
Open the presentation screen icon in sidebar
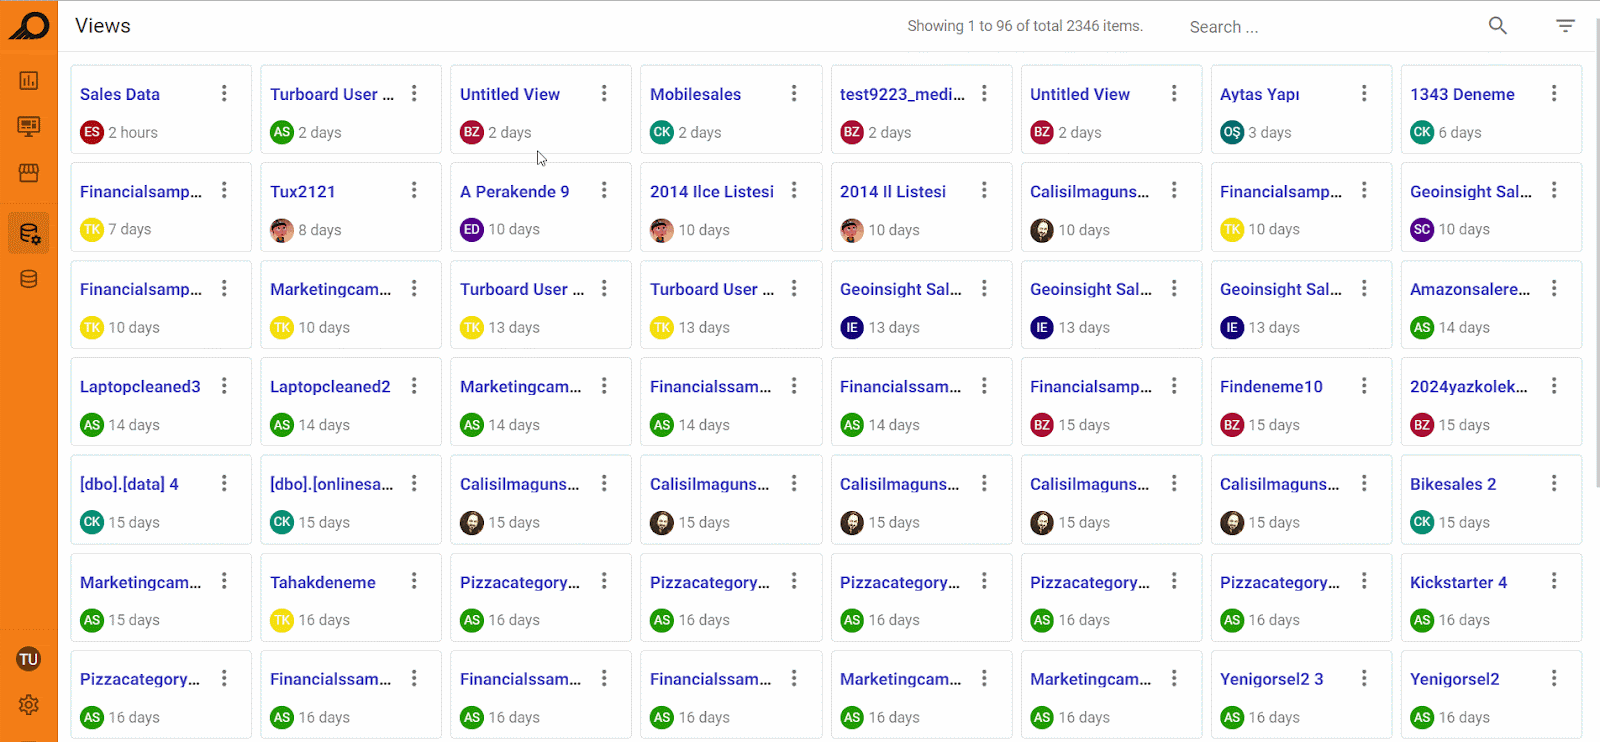coord(29,126)
